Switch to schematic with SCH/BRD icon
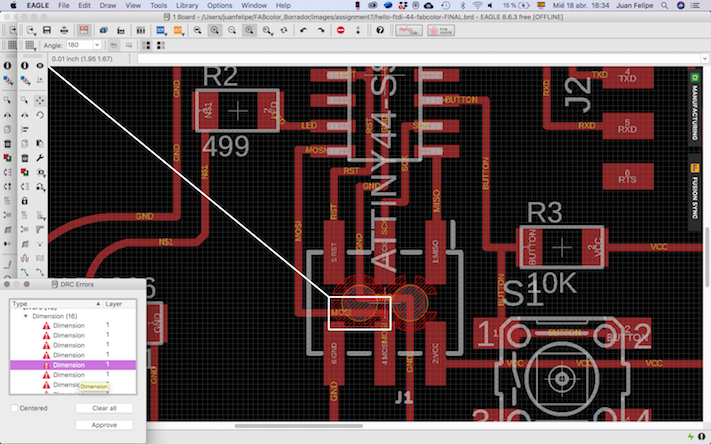The image size is (711, 444). coord(83,30)
